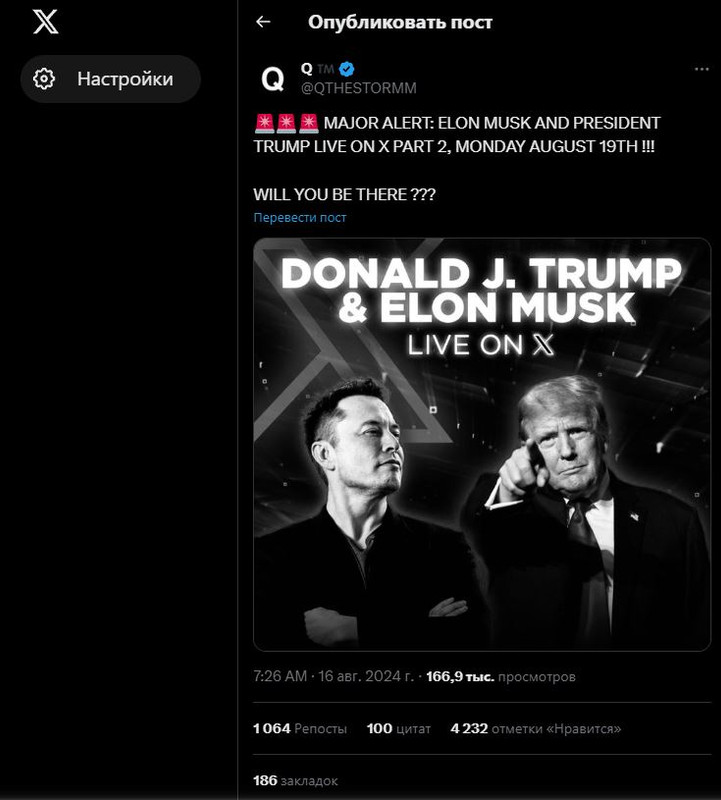The height and width of the screenshot is (800, 721).
Task: Click the blue verified badge
Action: (x=347, y=68)
